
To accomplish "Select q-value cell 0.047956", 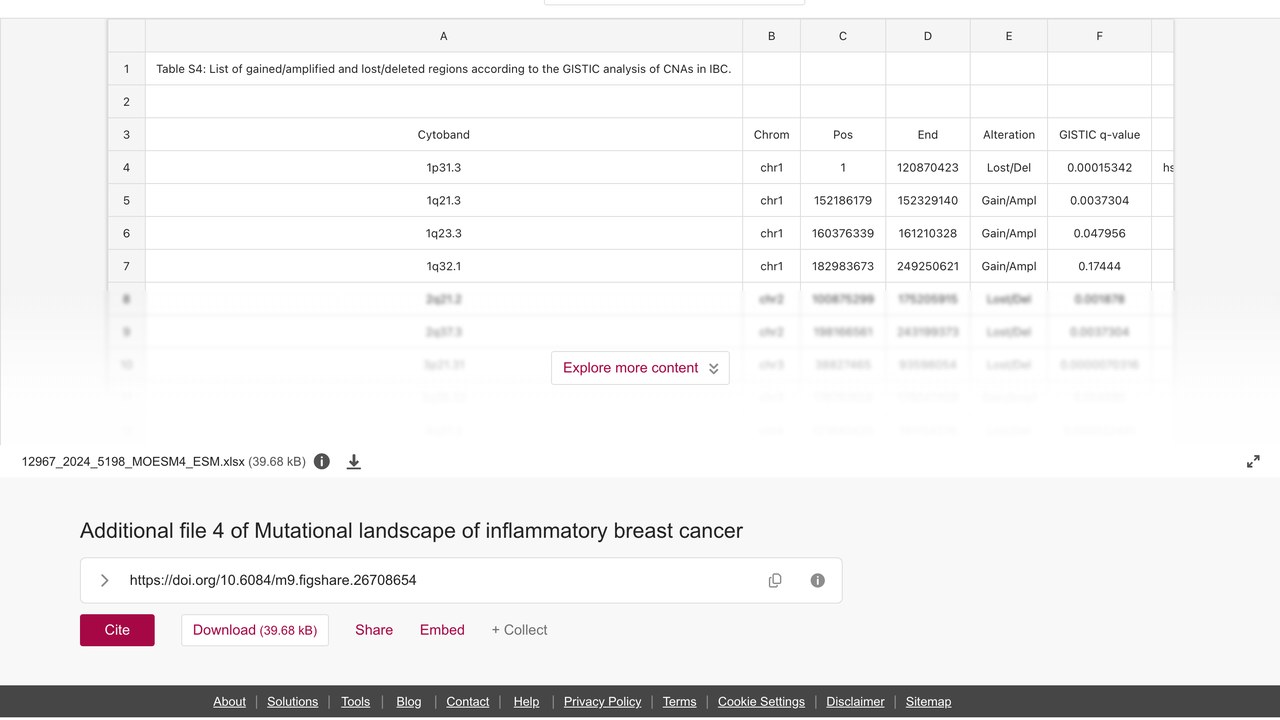I will (x=1099, y=234).
